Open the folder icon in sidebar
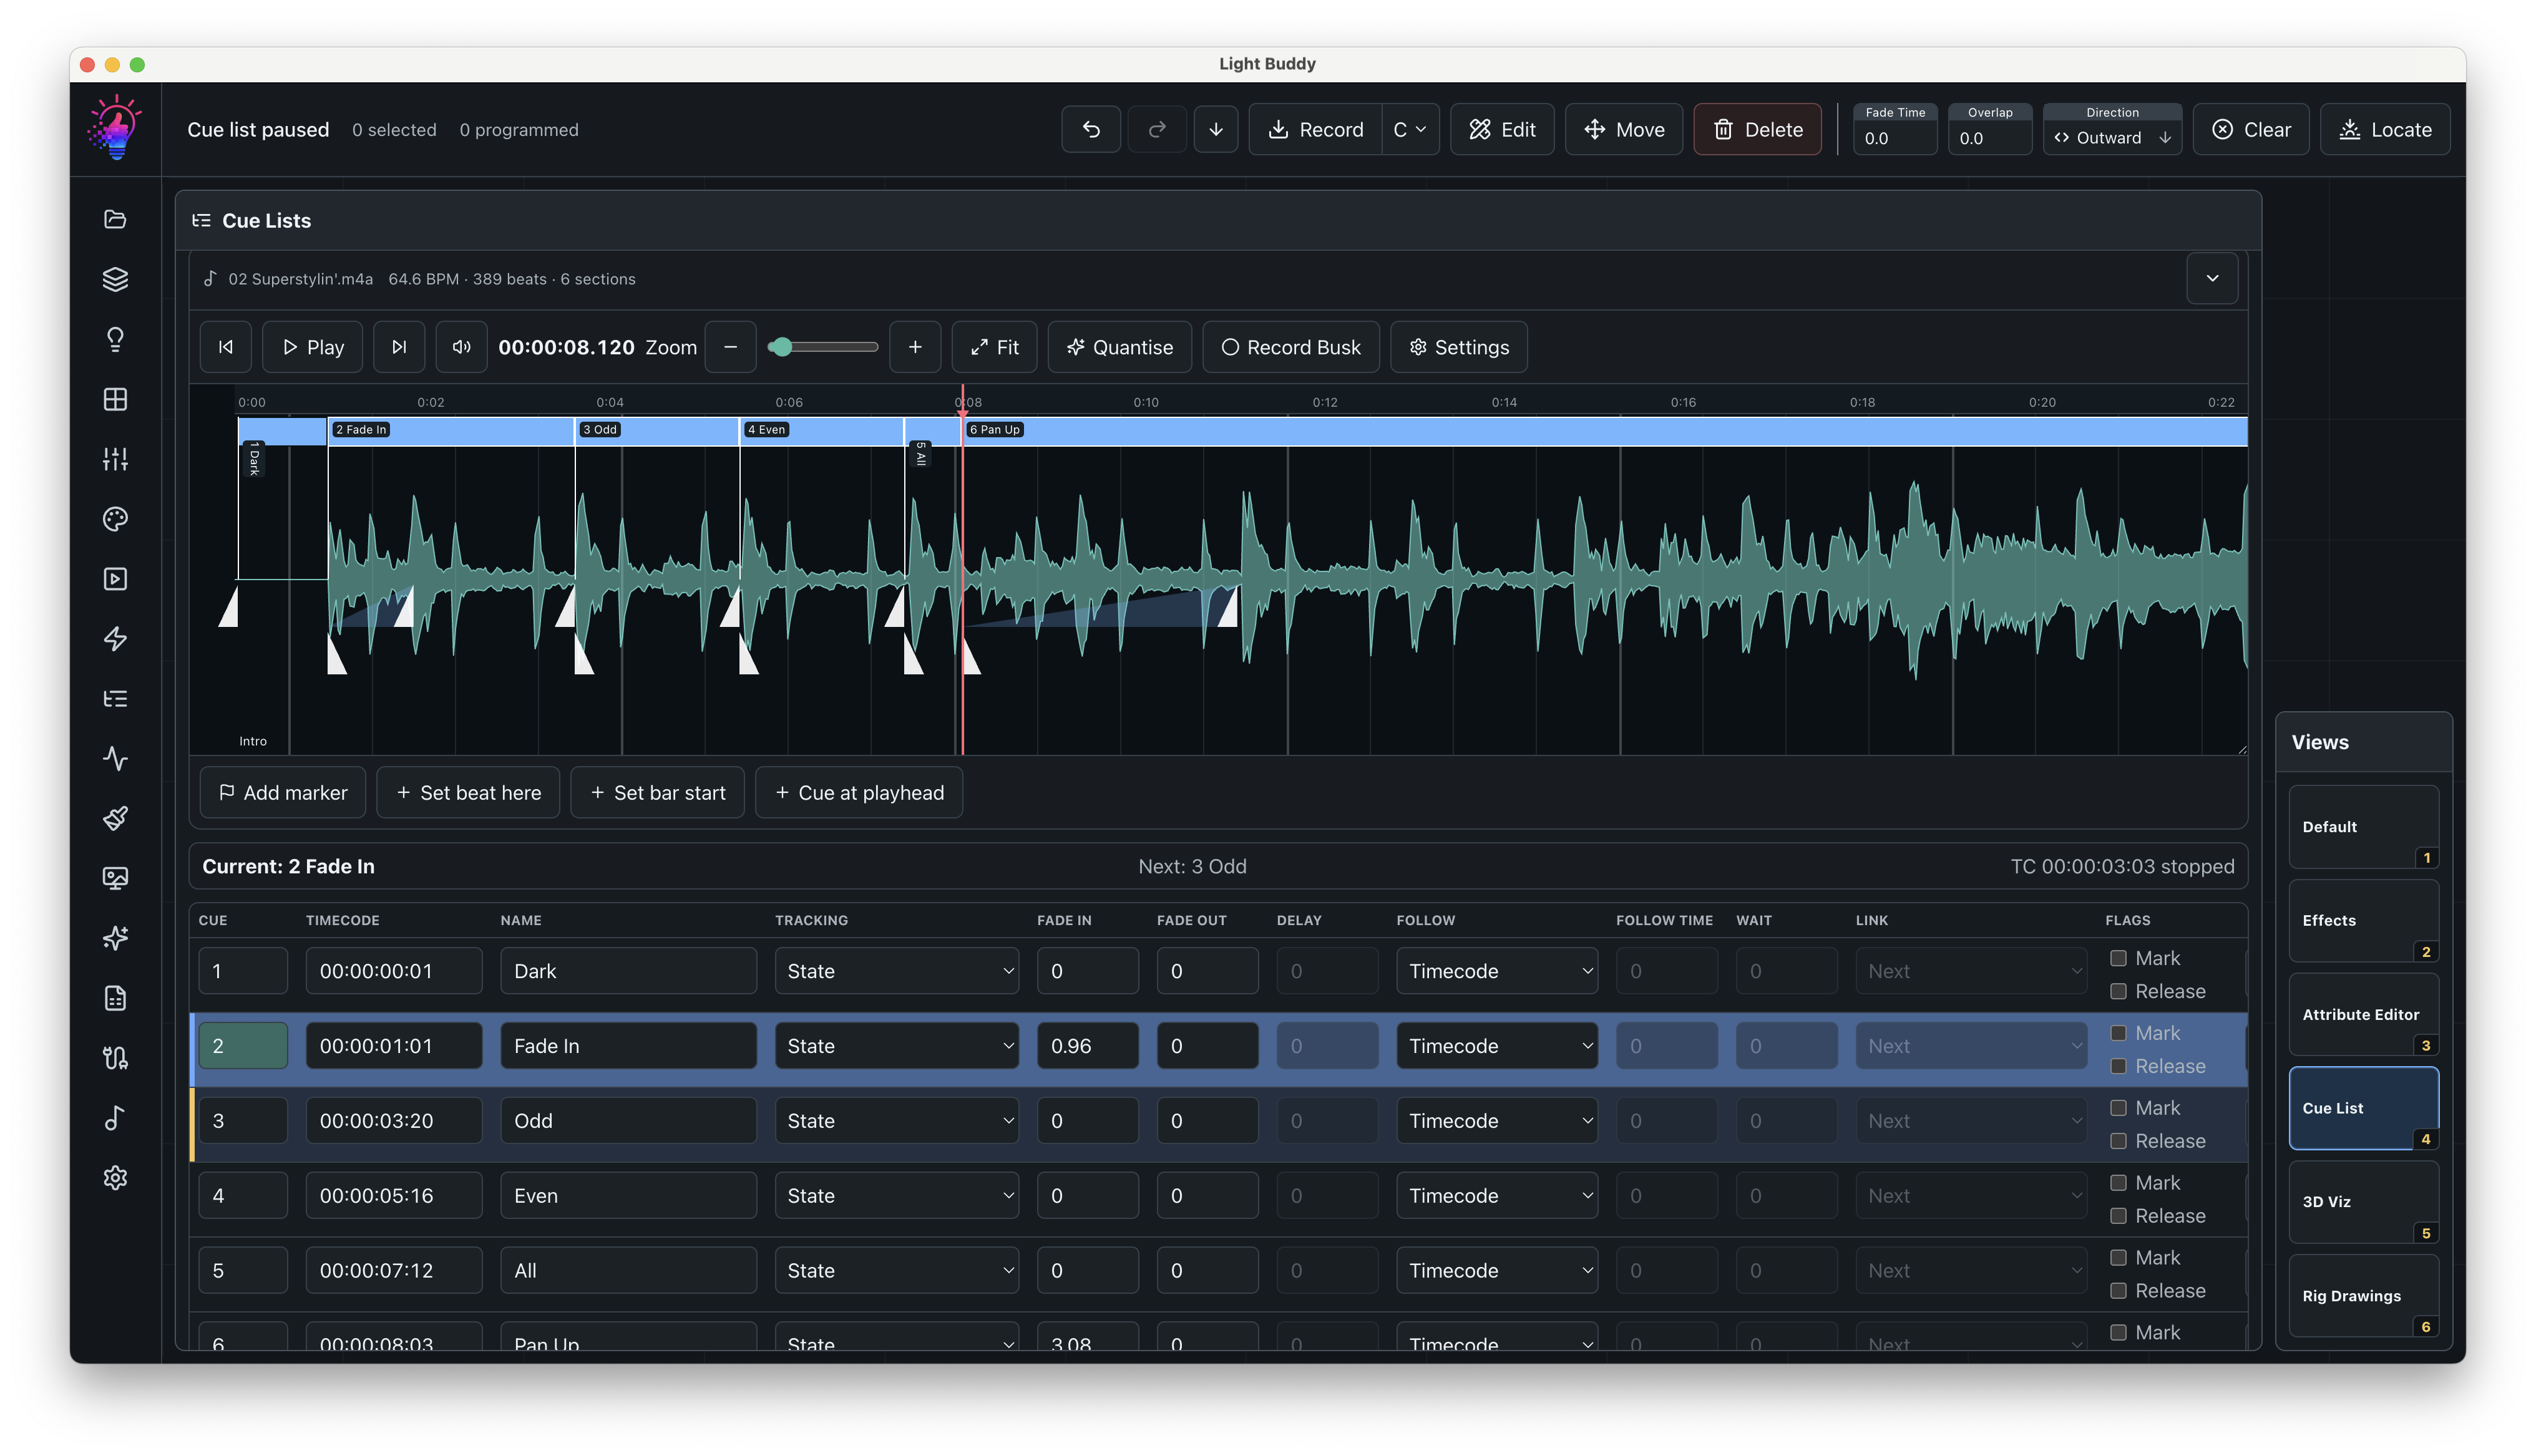This screenshot has height=1456, width=2536. [115, 219]
